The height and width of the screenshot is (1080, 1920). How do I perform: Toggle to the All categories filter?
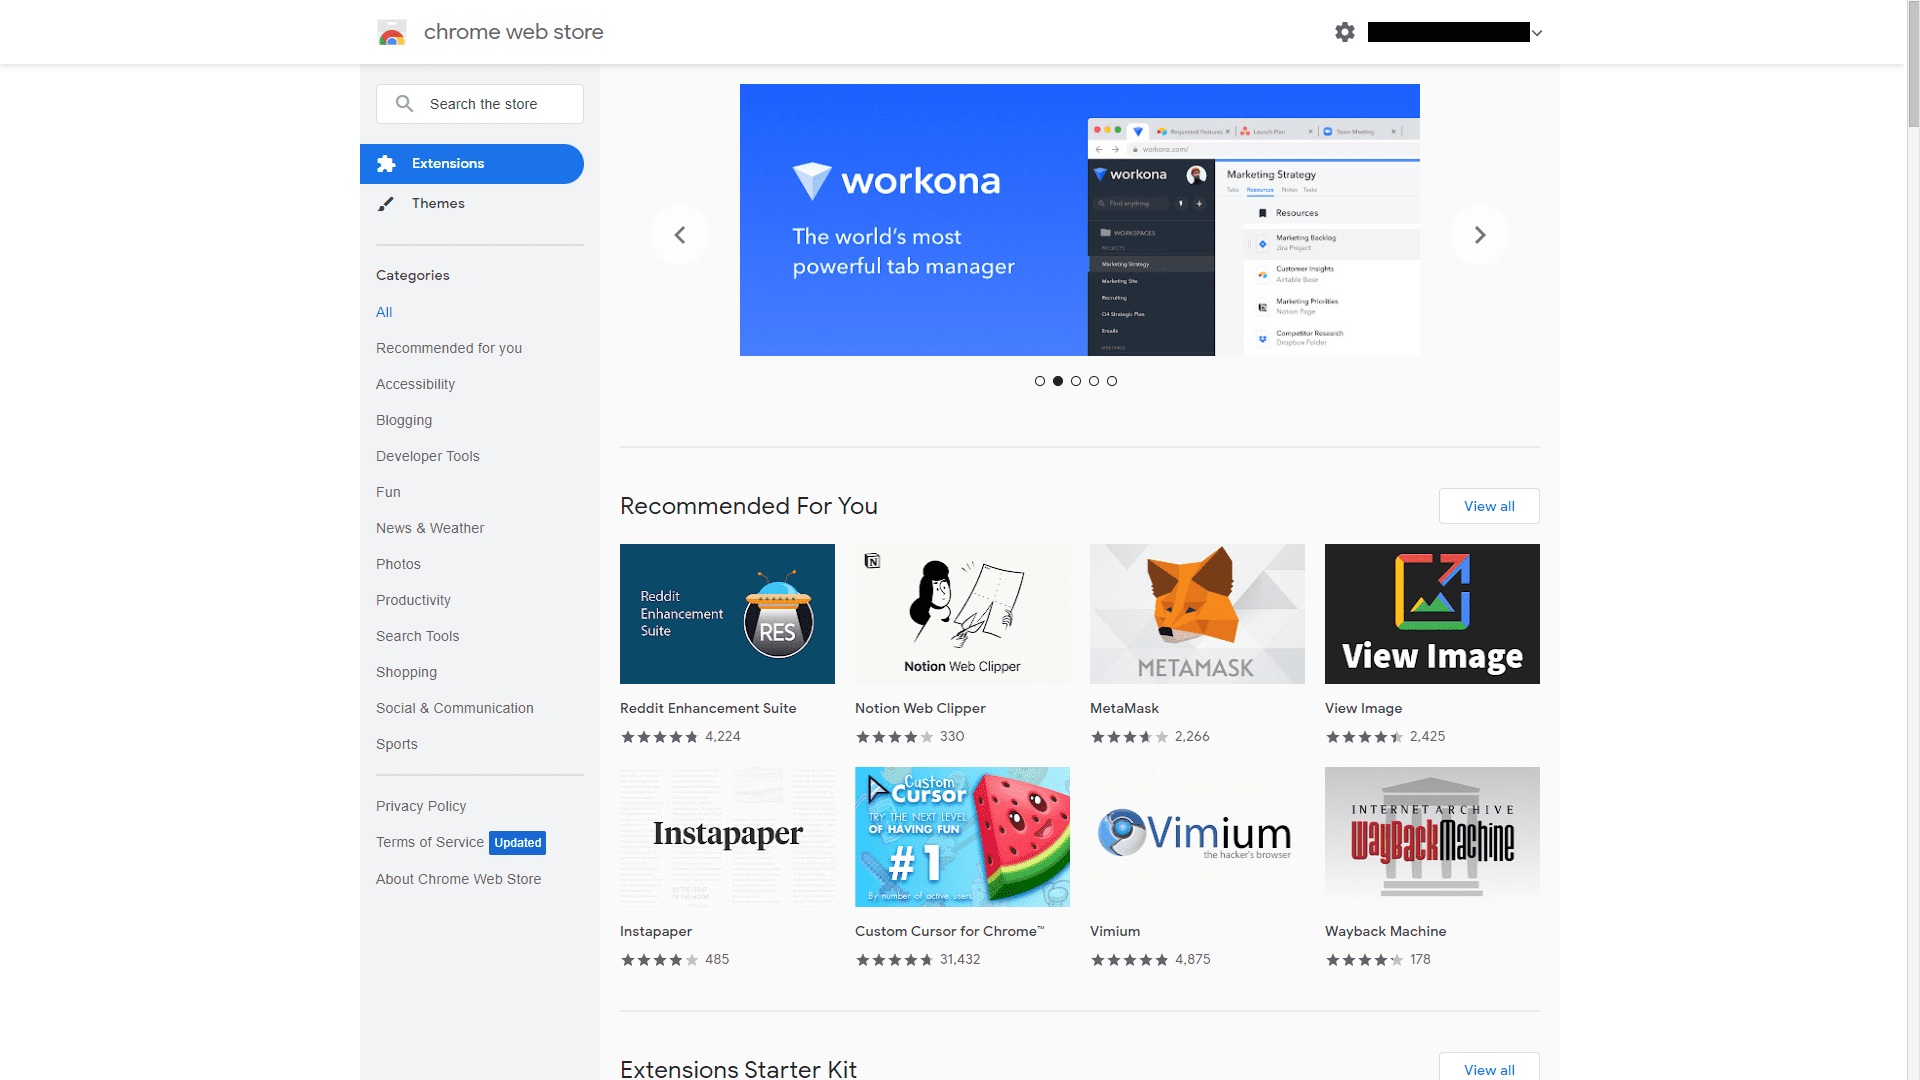click(382, 311)
